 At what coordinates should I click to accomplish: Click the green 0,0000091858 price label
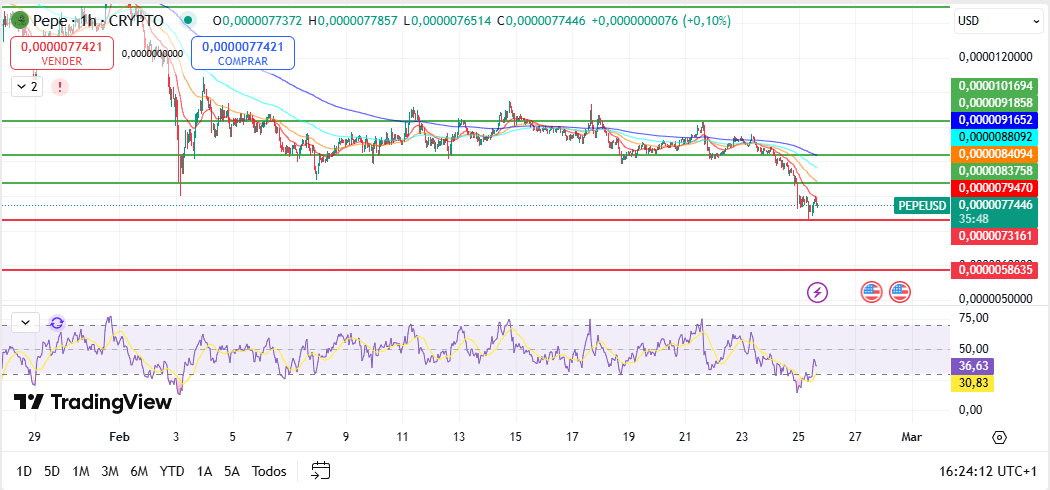click(995, 103)
